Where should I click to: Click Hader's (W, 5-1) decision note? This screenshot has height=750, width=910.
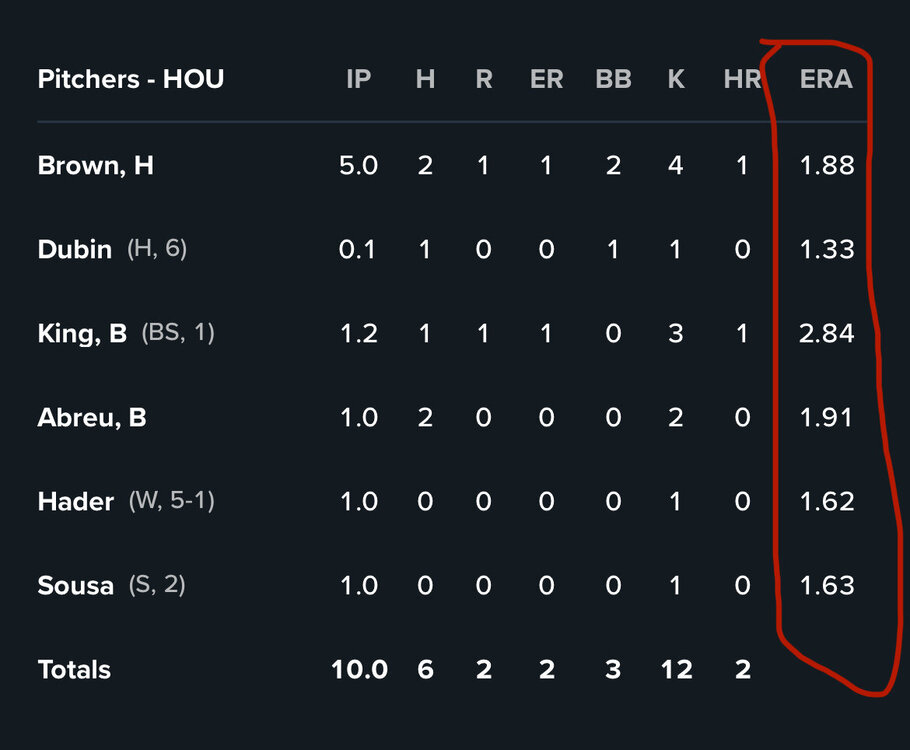click(172, 500)
